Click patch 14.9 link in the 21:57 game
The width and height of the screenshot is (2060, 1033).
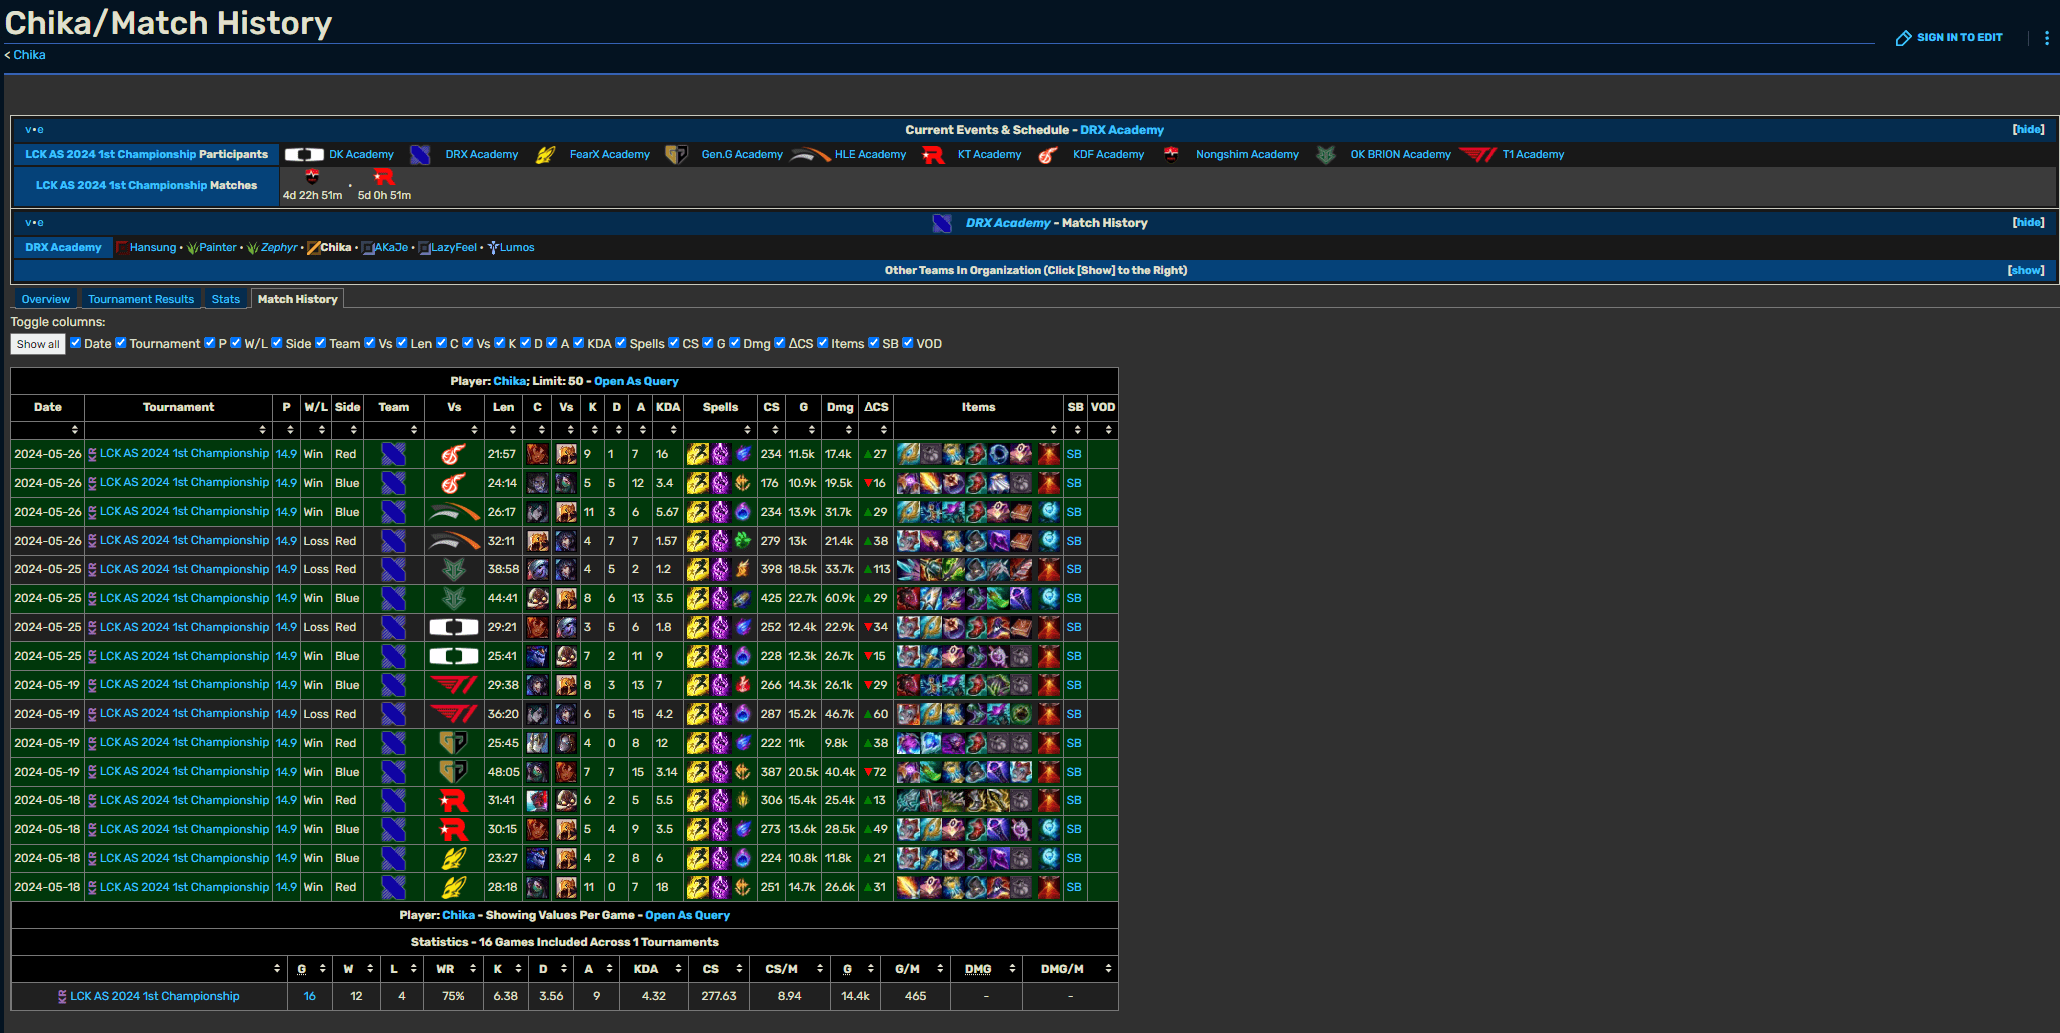[x=286, y=454]
